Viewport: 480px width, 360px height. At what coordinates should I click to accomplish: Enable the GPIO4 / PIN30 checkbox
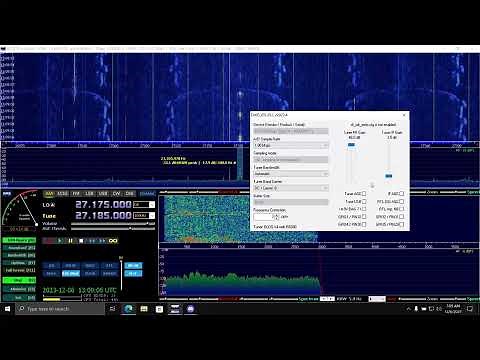coord(364,224)
